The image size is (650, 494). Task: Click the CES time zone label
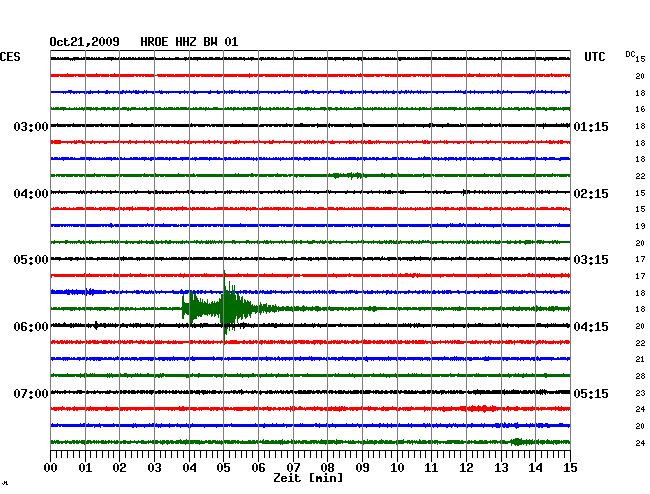coord(10,57)
